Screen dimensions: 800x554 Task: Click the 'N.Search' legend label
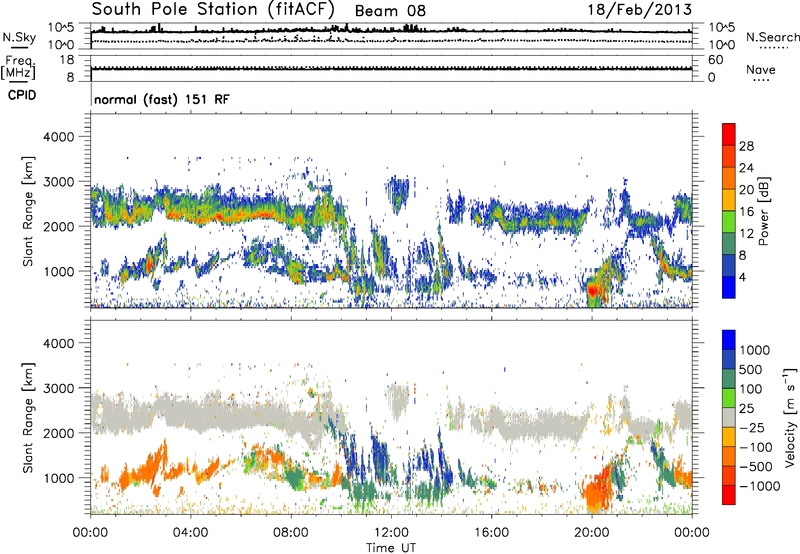(773, 37)
